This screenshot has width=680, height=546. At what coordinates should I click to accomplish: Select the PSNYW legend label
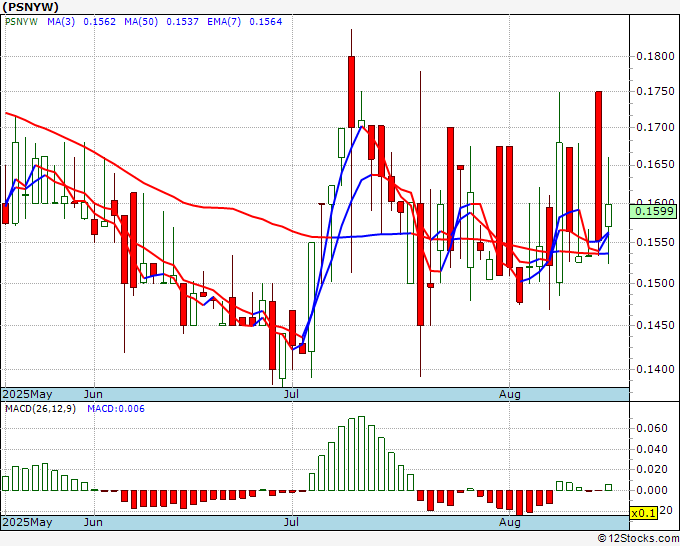coord(21,22)
